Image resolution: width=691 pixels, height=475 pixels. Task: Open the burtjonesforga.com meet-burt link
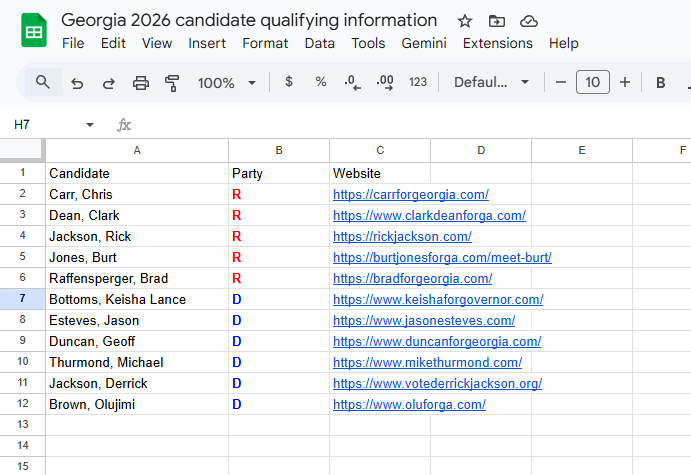coord(442,257)
